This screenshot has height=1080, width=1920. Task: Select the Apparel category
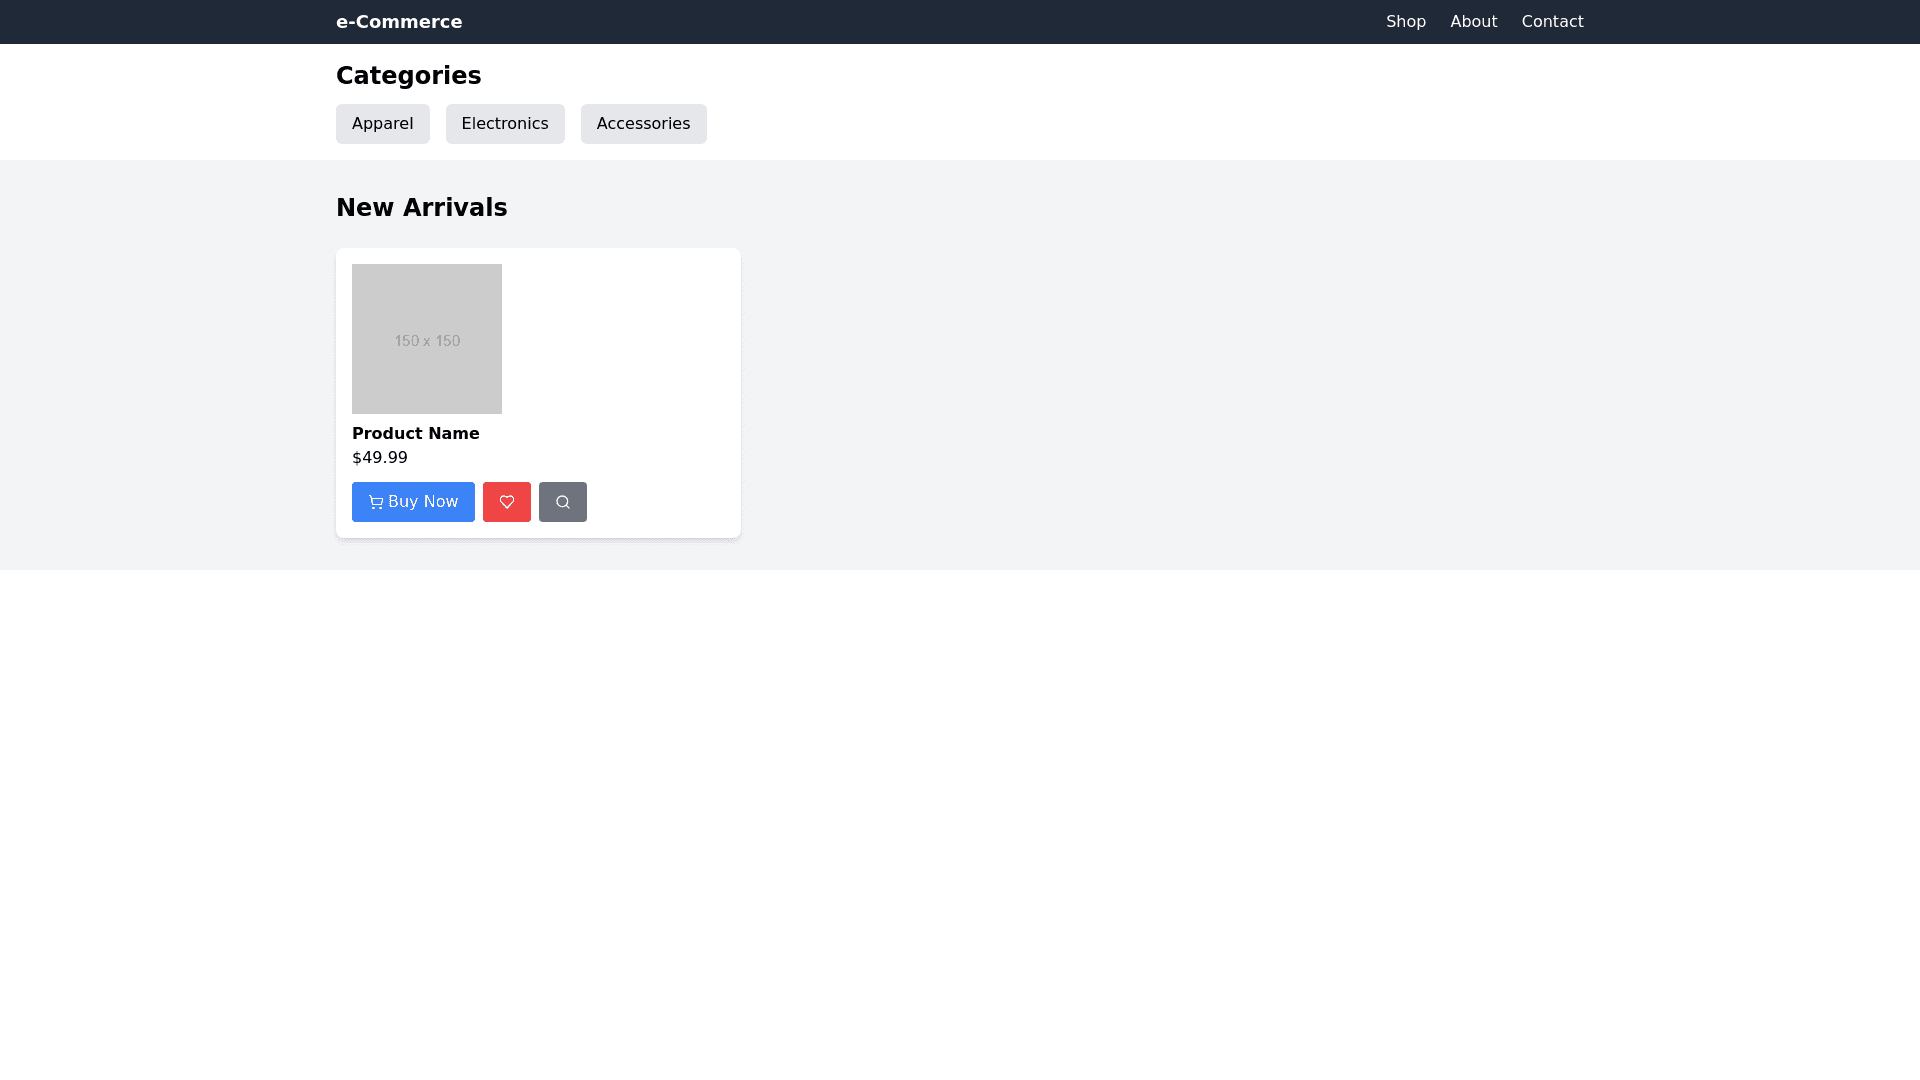pos(382,124)
